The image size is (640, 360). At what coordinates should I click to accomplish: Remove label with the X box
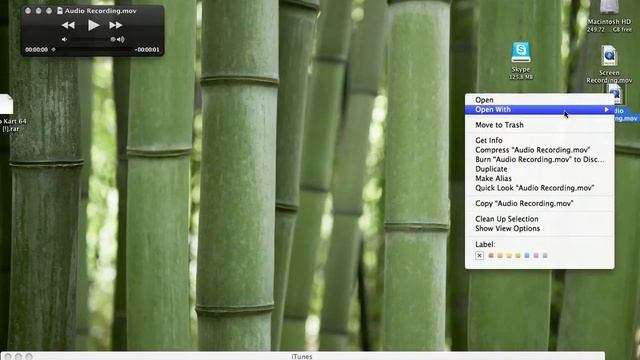[x=480, y=256]
